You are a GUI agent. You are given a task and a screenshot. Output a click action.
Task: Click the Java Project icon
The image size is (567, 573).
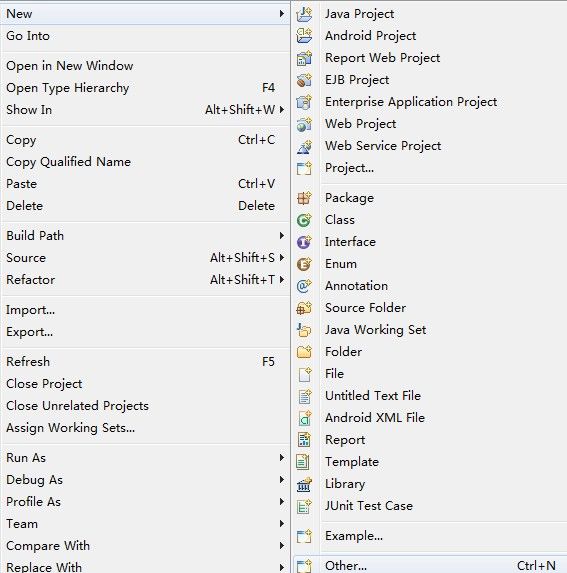pos(304,14)
